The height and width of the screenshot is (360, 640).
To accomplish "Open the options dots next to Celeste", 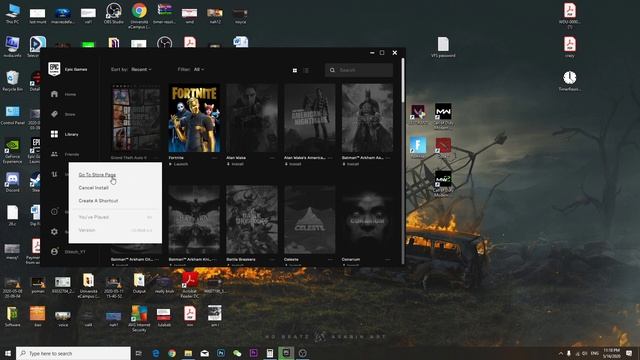I will coord(330,260).
